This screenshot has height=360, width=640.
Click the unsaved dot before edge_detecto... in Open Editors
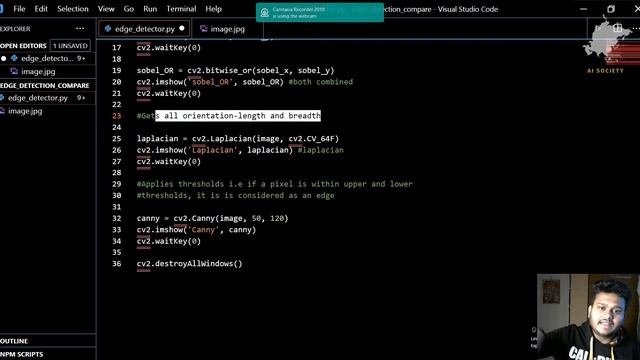pyautogui.click(x=4, y=58)
